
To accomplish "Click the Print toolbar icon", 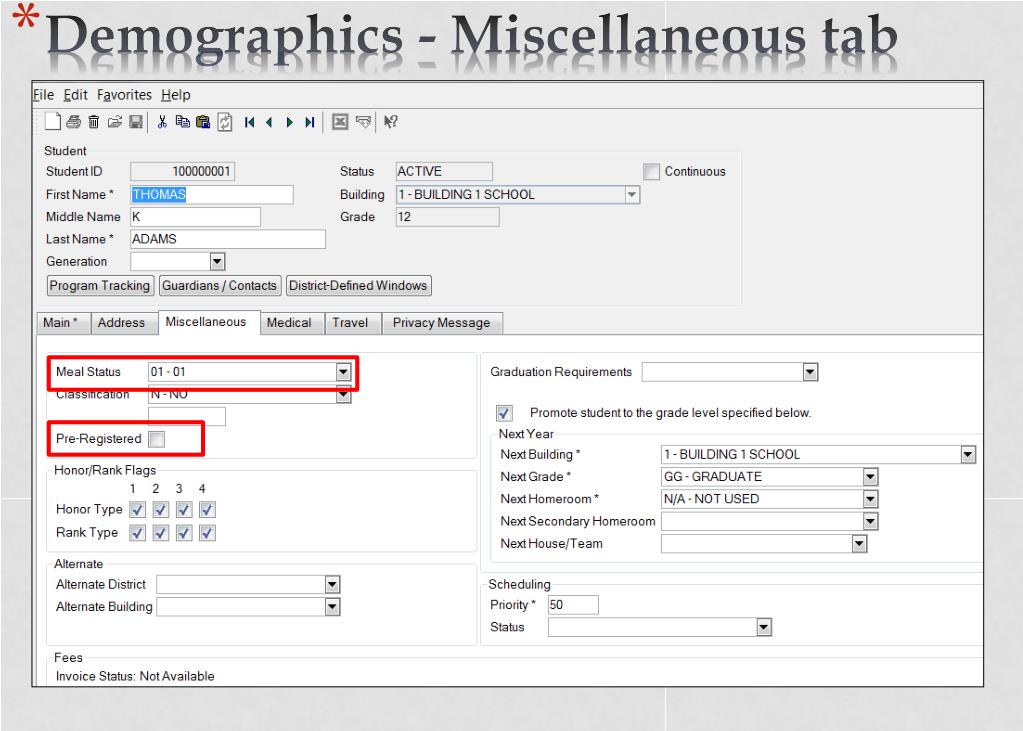I will pos(74,121).
